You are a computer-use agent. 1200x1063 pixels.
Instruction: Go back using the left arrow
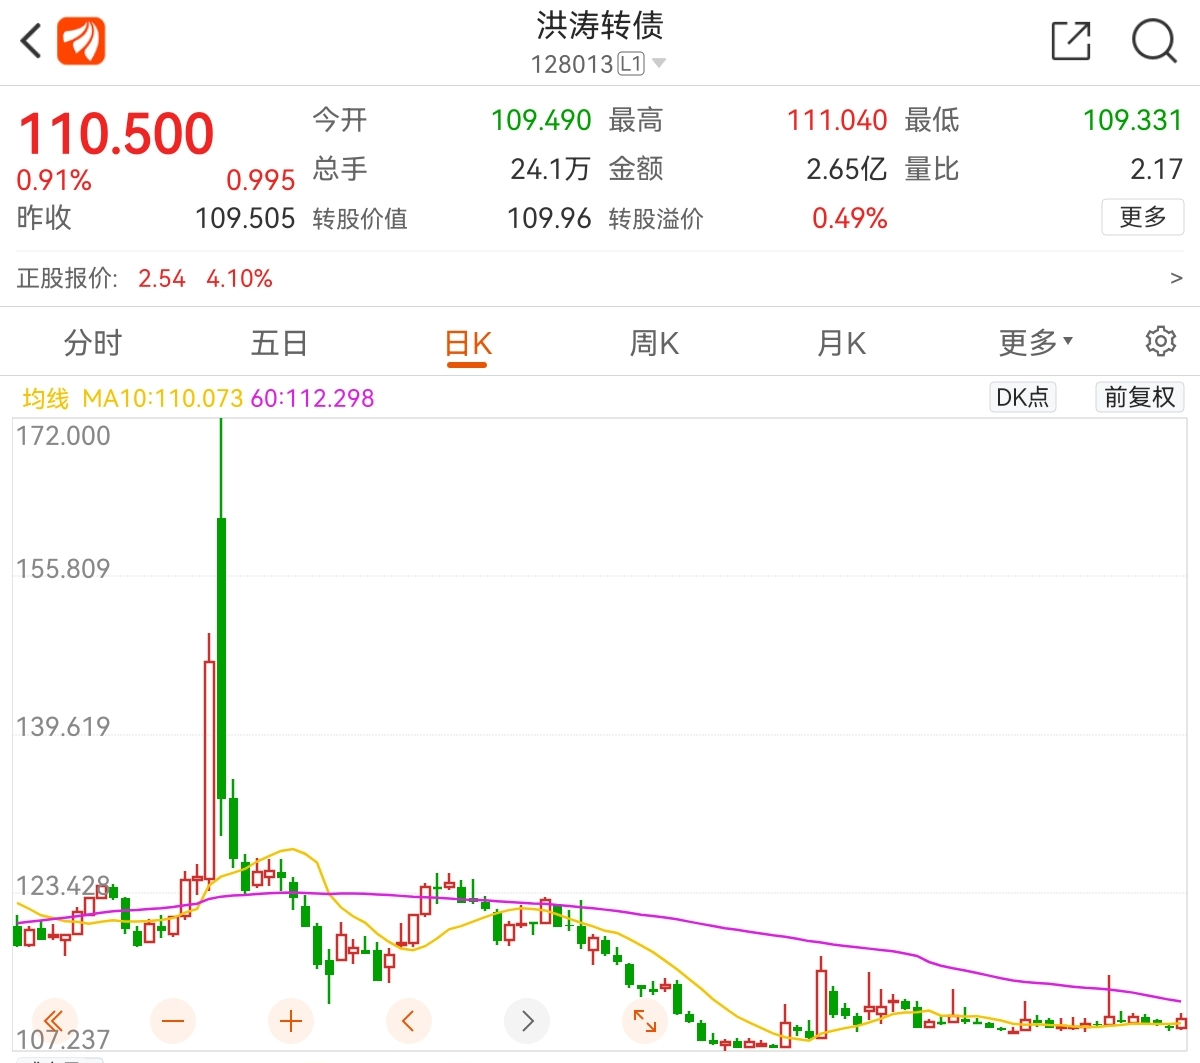coord(31,42)
